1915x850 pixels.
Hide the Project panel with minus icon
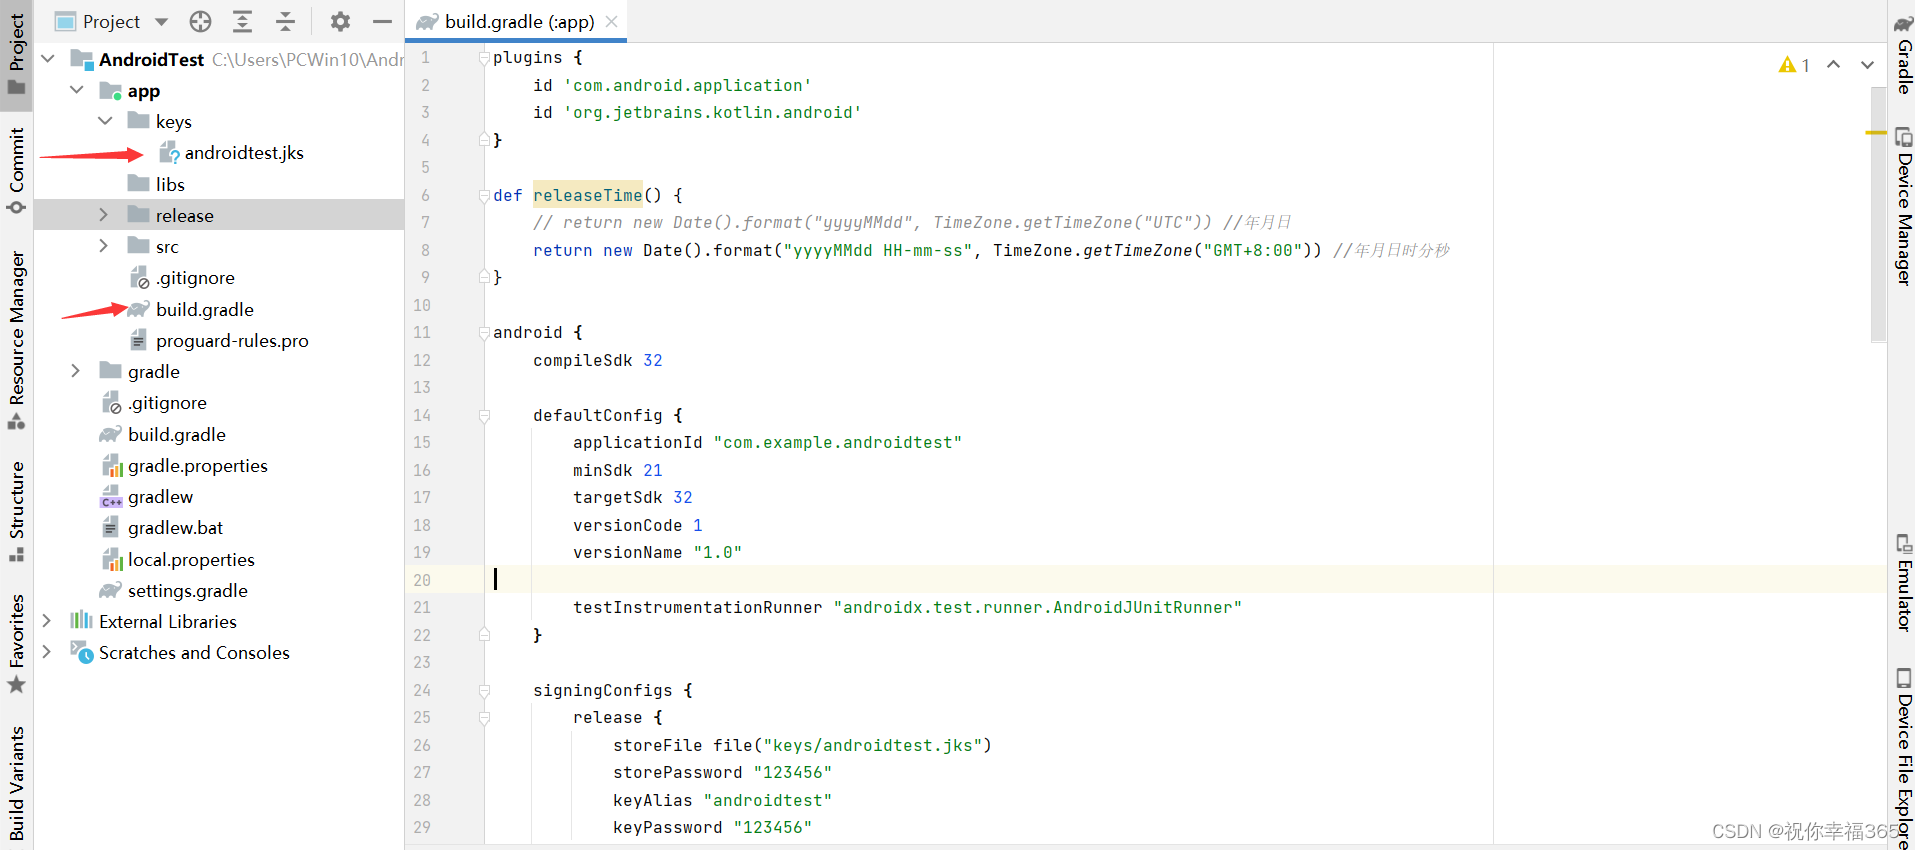coord(382,21)
